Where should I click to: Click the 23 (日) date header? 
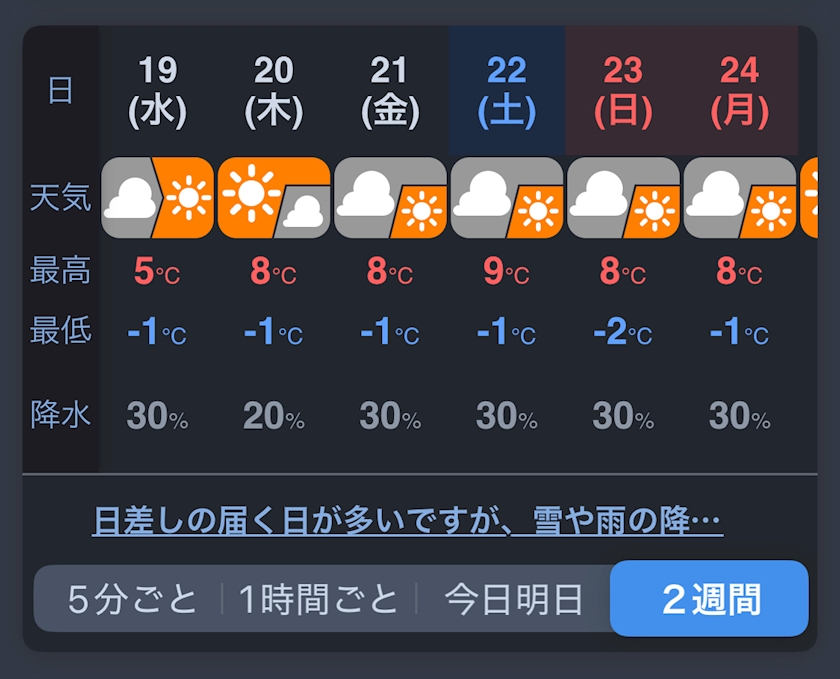coord(623,91)
